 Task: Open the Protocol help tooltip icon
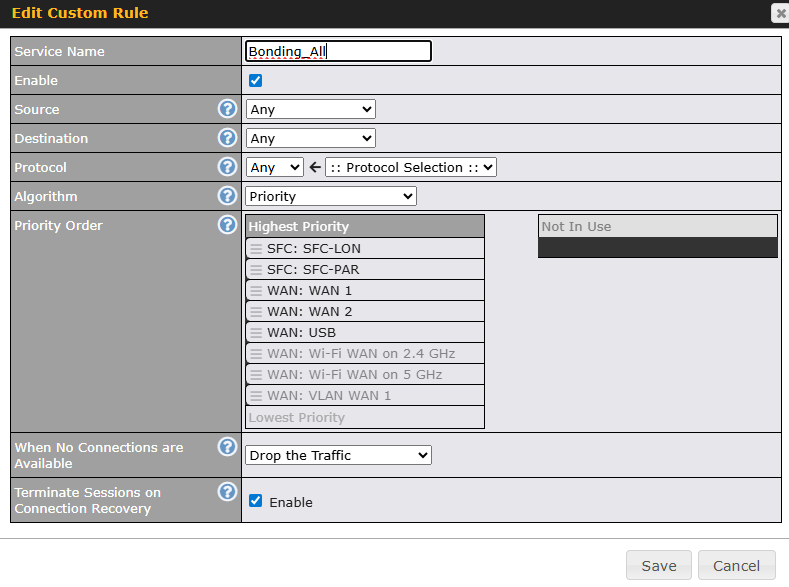(x=227, y=167)
